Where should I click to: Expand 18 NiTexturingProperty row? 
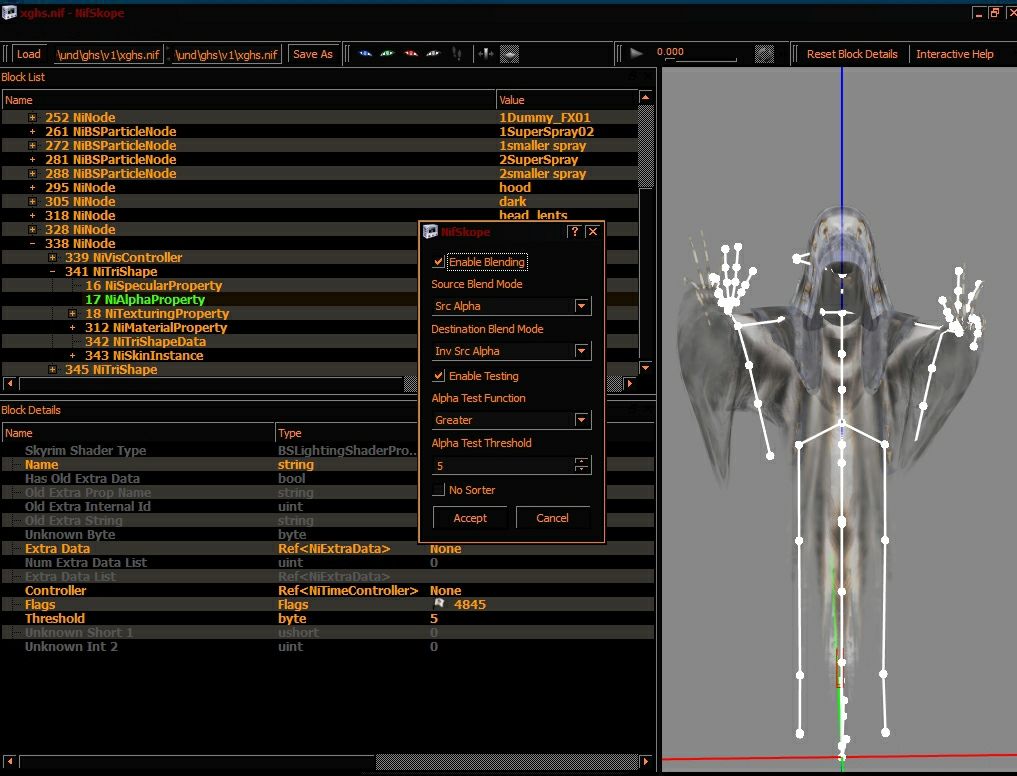click(73, 313)
